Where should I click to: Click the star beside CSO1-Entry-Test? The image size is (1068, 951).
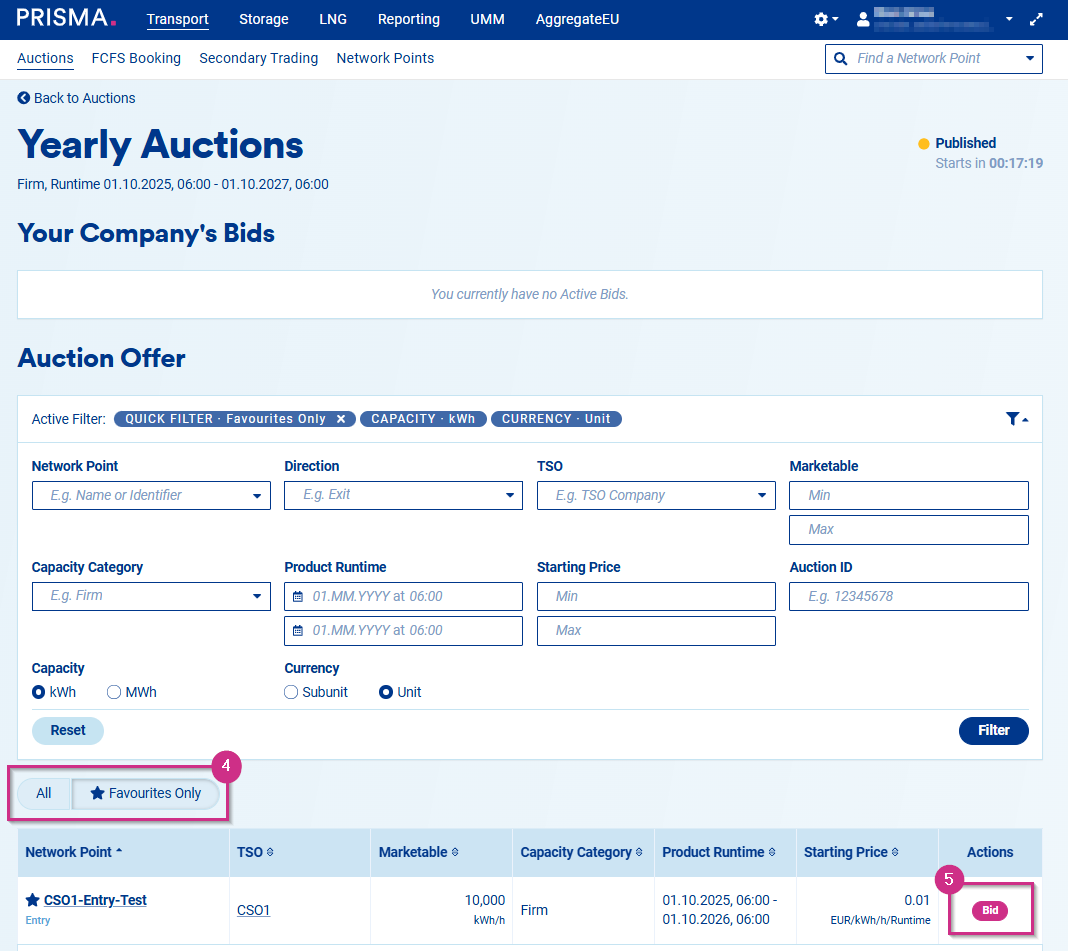(33, 901)
